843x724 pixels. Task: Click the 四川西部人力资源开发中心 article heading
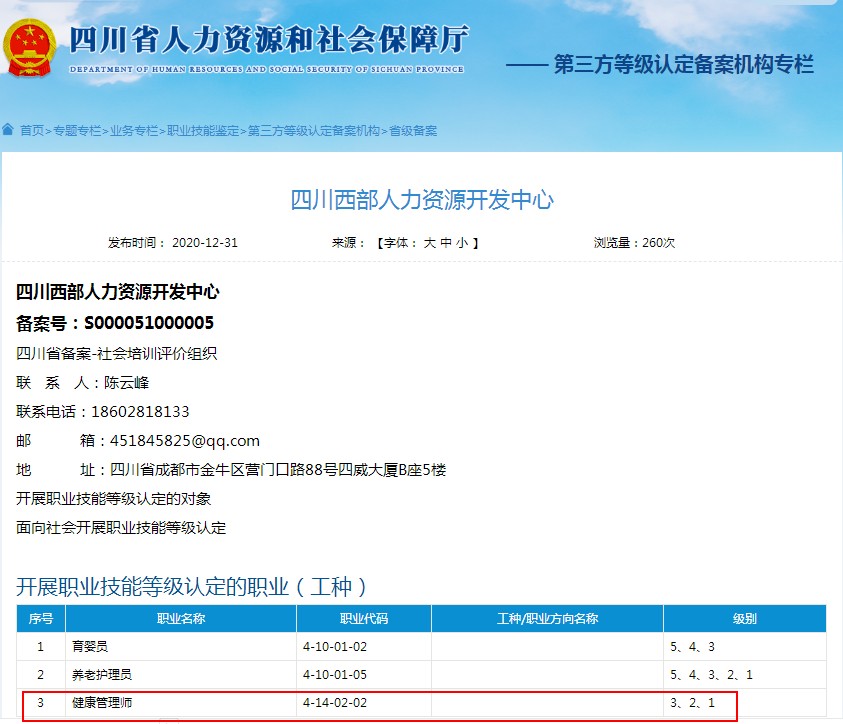[x=422, y=200]
